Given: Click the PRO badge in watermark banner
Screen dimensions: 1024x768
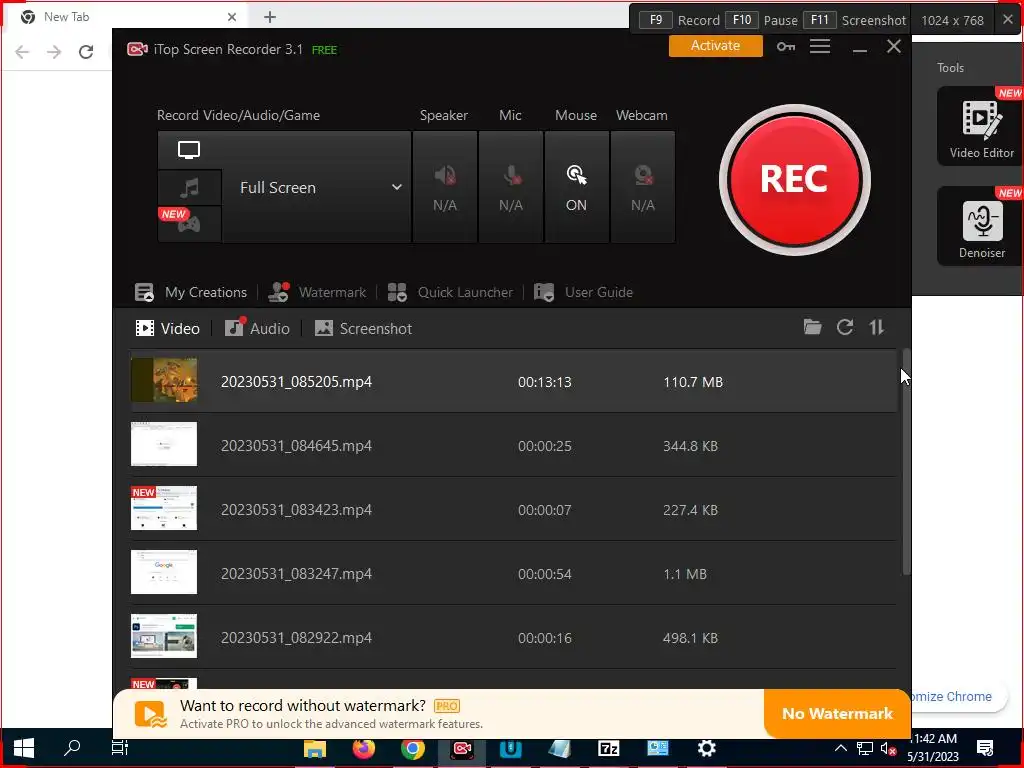Looking at the screenshot, I should (447, 706).
